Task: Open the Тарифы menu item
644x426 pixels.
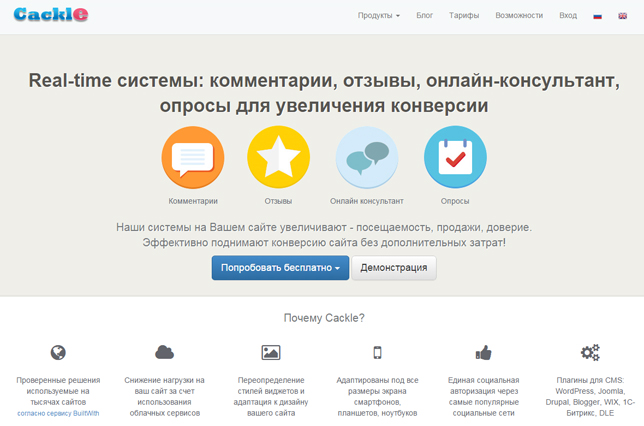Action: (x=464, y=16)
